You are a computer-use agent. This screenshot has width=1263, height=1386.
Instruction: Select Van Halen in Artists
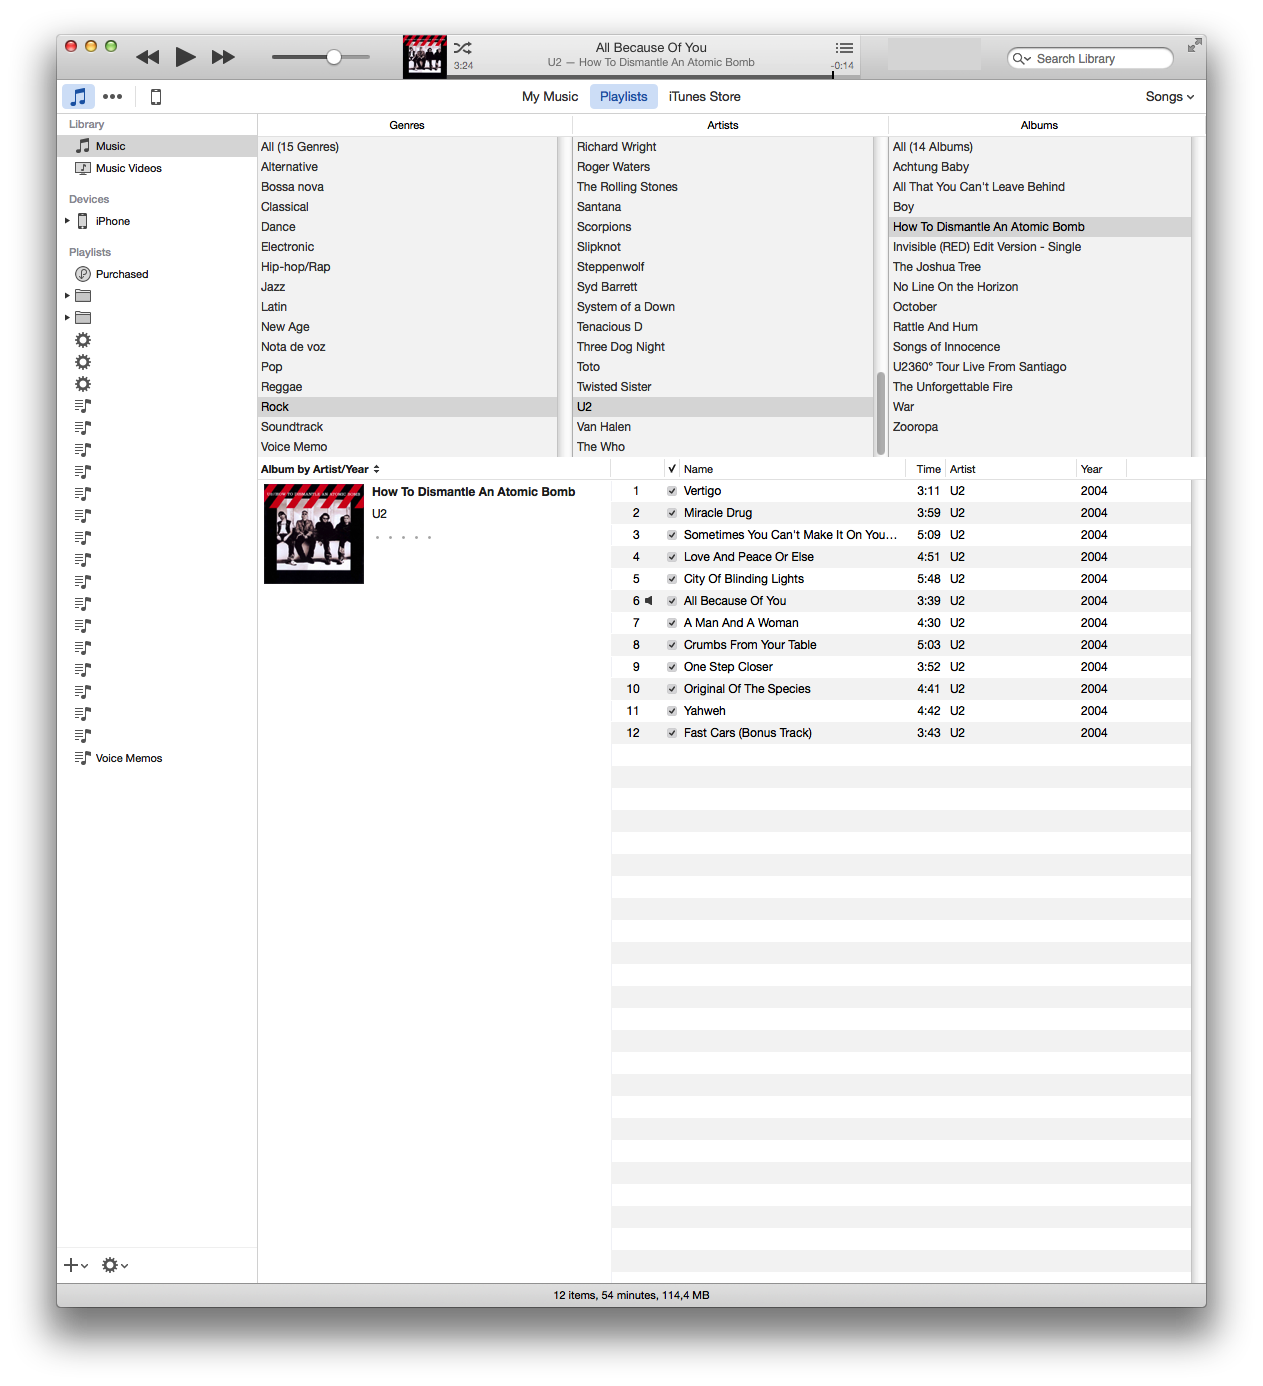pos(724,427)
